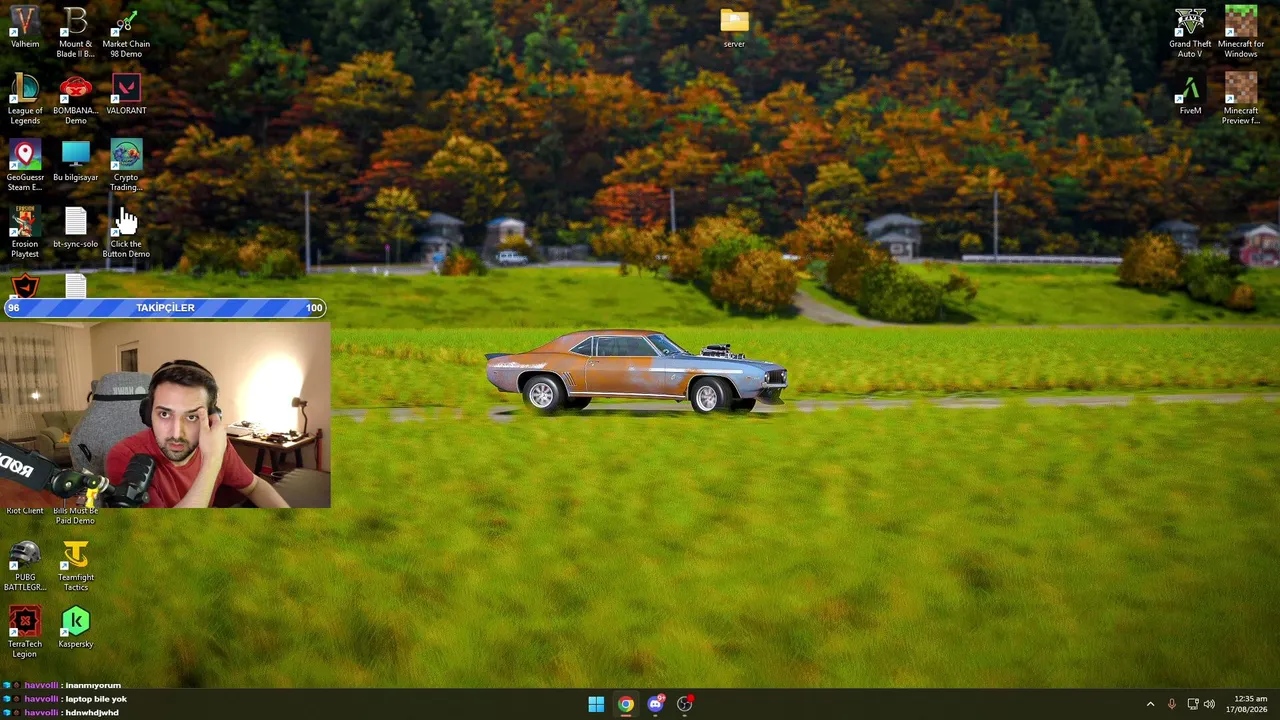Select the Market Chain 98 Demo icon

(x=126, y=33)
